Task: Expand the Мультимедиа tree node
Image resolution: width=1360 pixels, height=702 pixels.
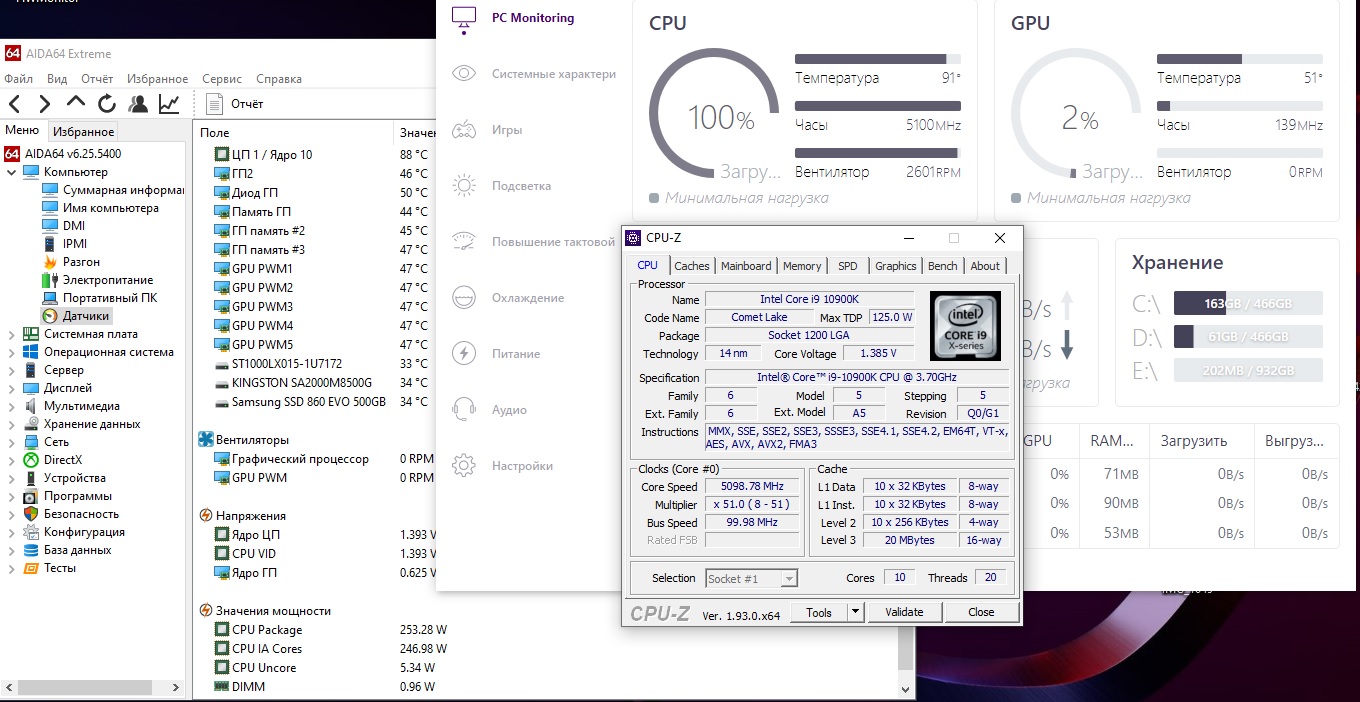Action: click(12, 406)
